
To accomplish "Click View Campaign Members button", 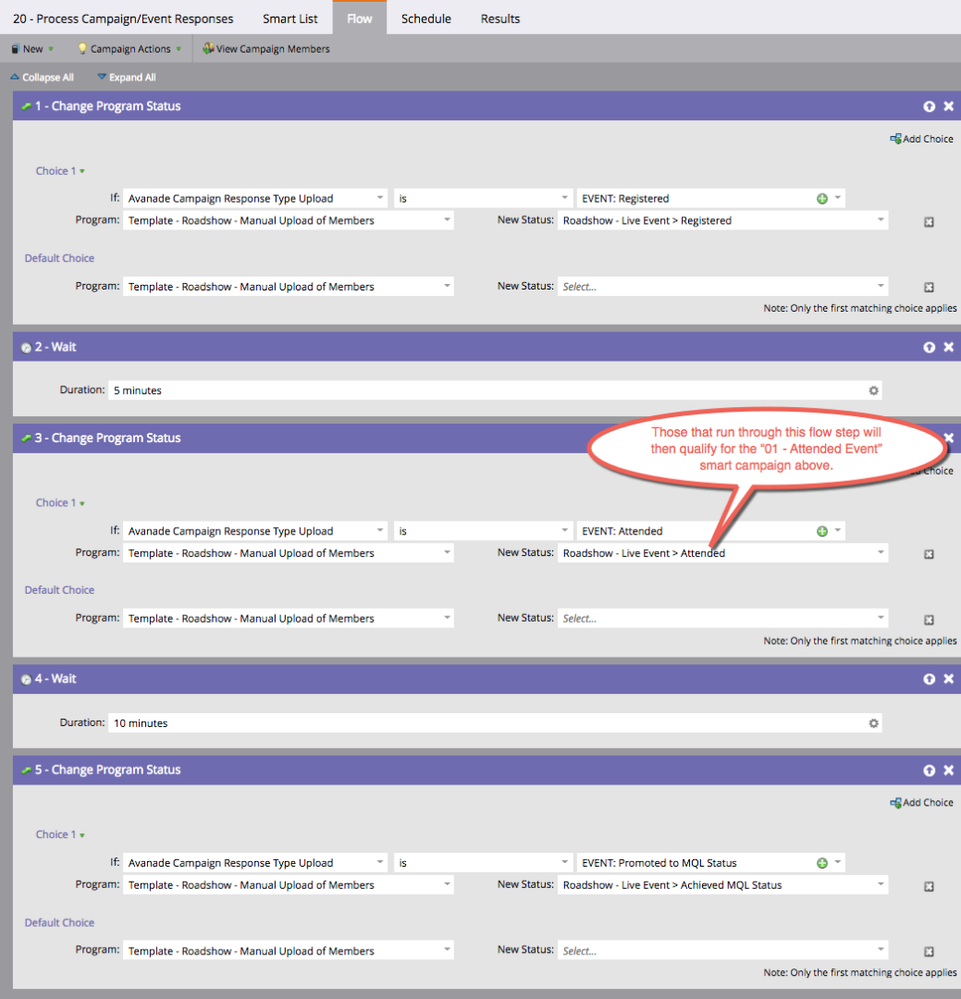I will 266,49.
